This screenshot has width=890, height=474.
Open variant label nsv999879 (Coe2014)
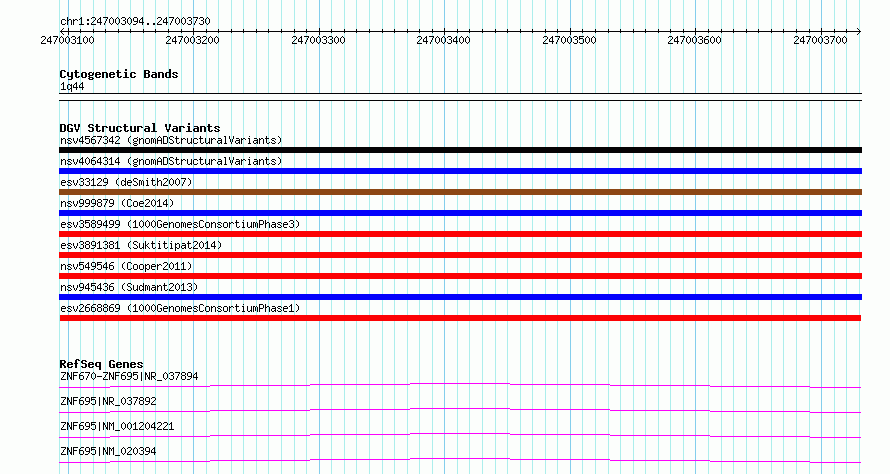pyautogui.click(x=117, y=203)
